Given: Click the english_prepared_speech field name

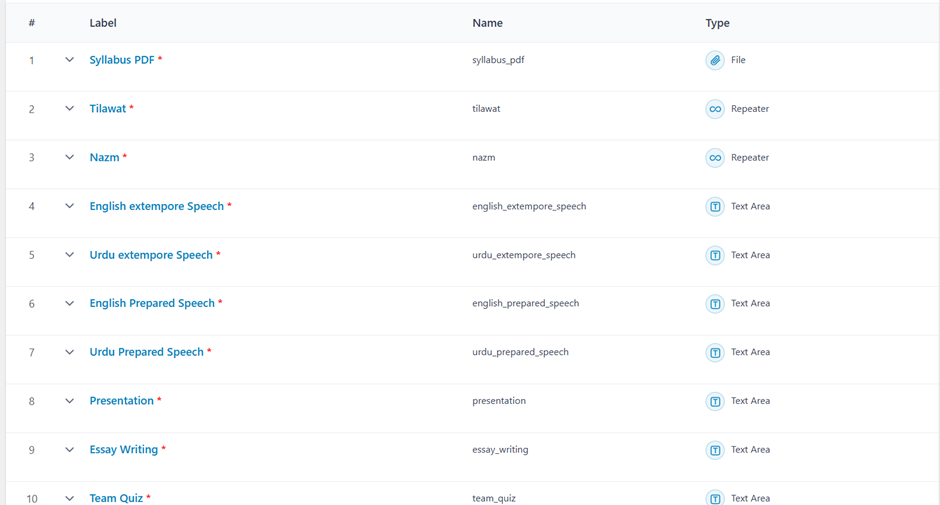Looking at the screenshot, I should pyautogui.click(x=525, y=303).
